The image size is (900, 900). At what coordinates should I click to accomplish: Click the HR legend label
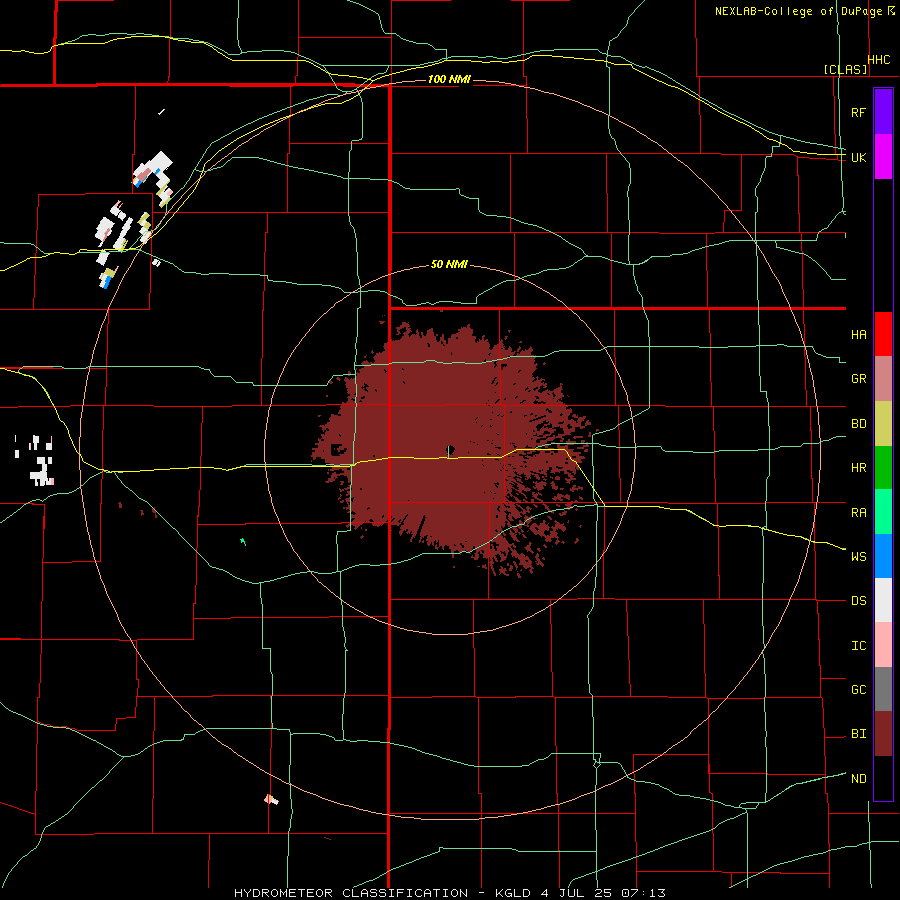point(858,468)
